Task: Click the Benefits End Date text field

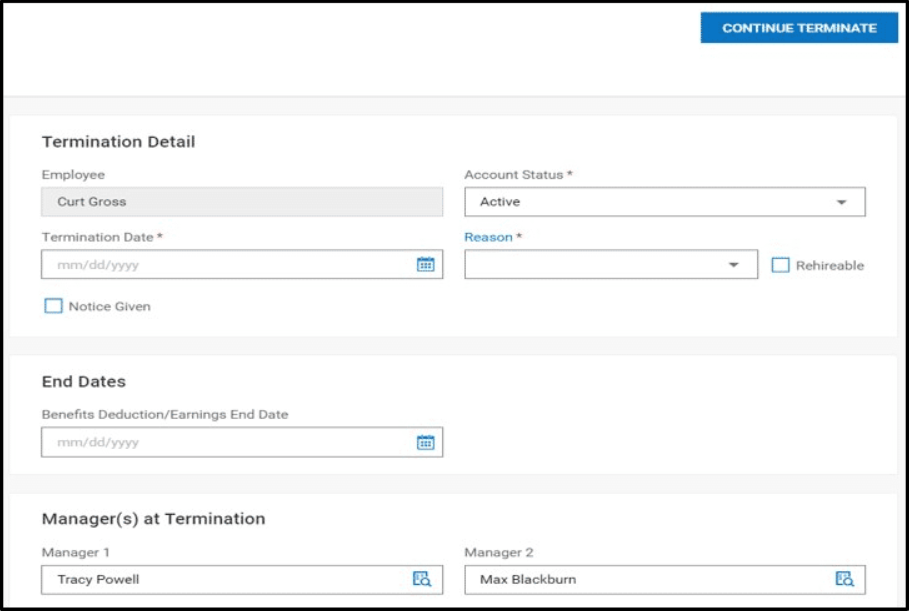Action: (242, 442)
